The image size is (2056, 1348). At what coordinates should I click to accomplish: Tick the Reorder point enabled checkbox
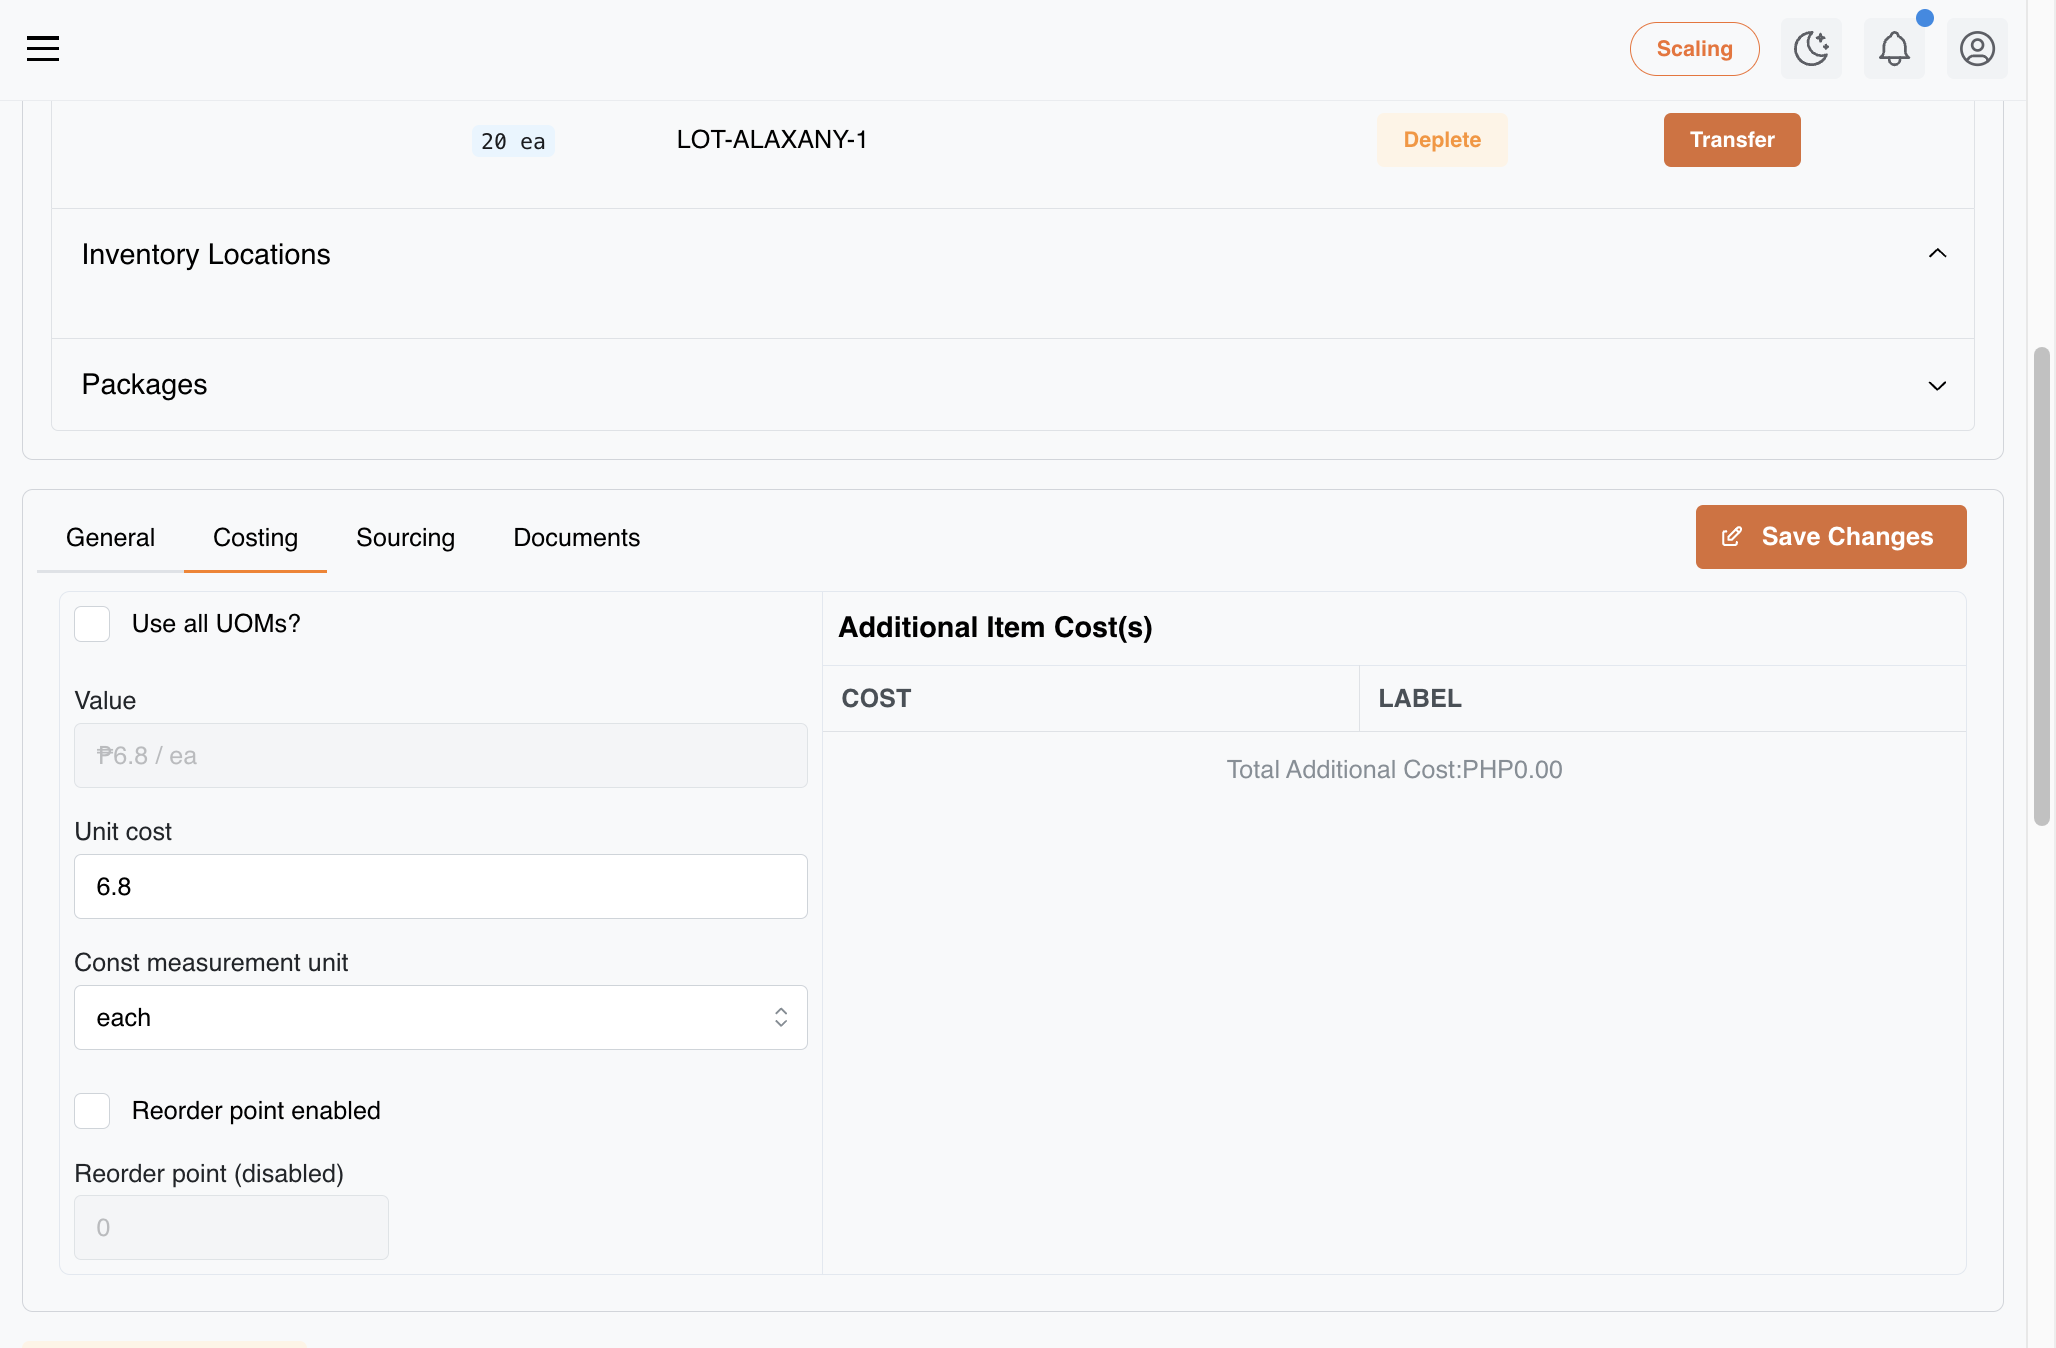(x=92, y=1111)
